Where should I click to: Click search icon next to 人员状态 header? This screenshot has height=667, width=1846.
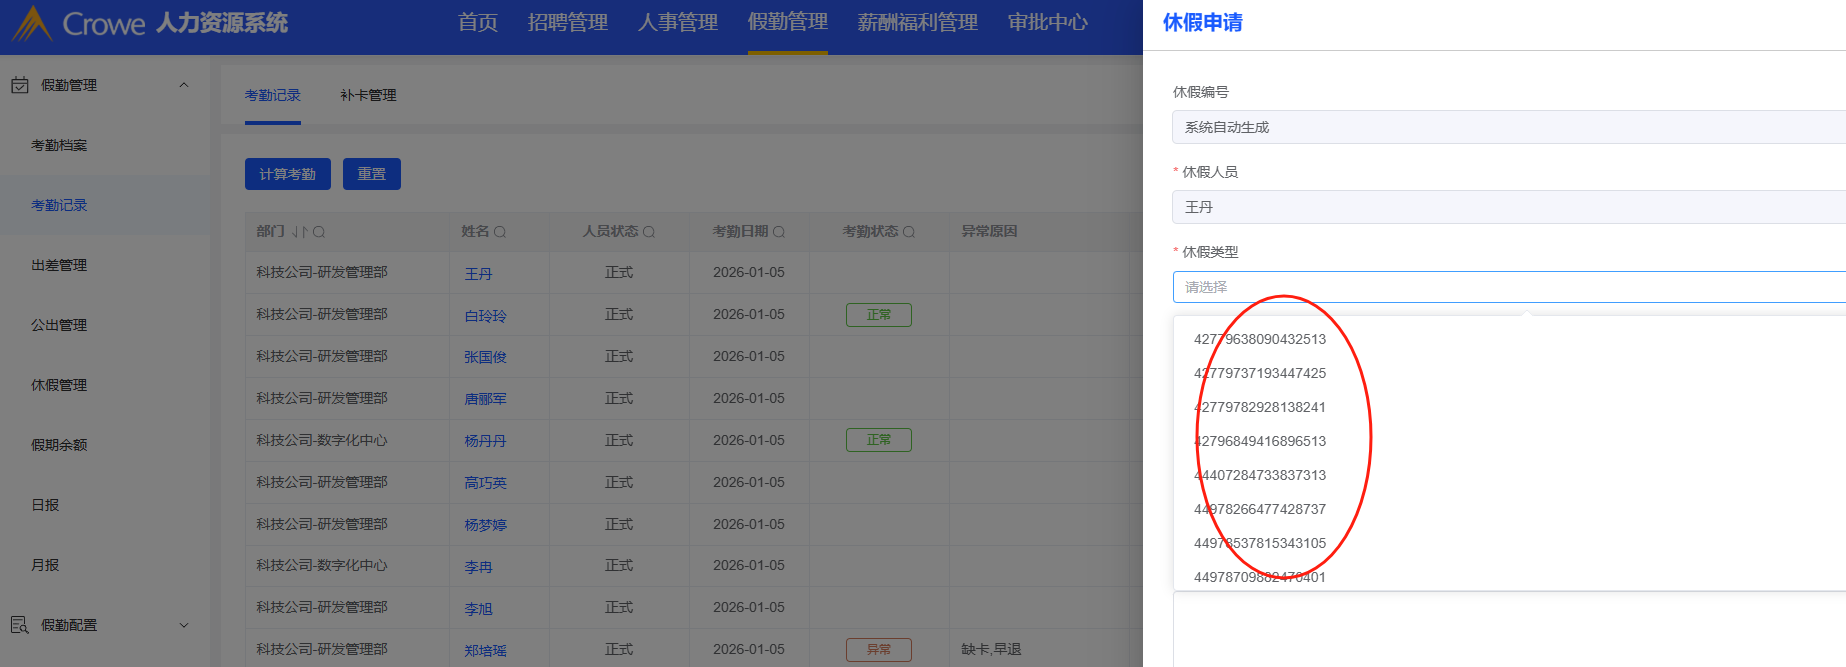[x=649, y=232]
